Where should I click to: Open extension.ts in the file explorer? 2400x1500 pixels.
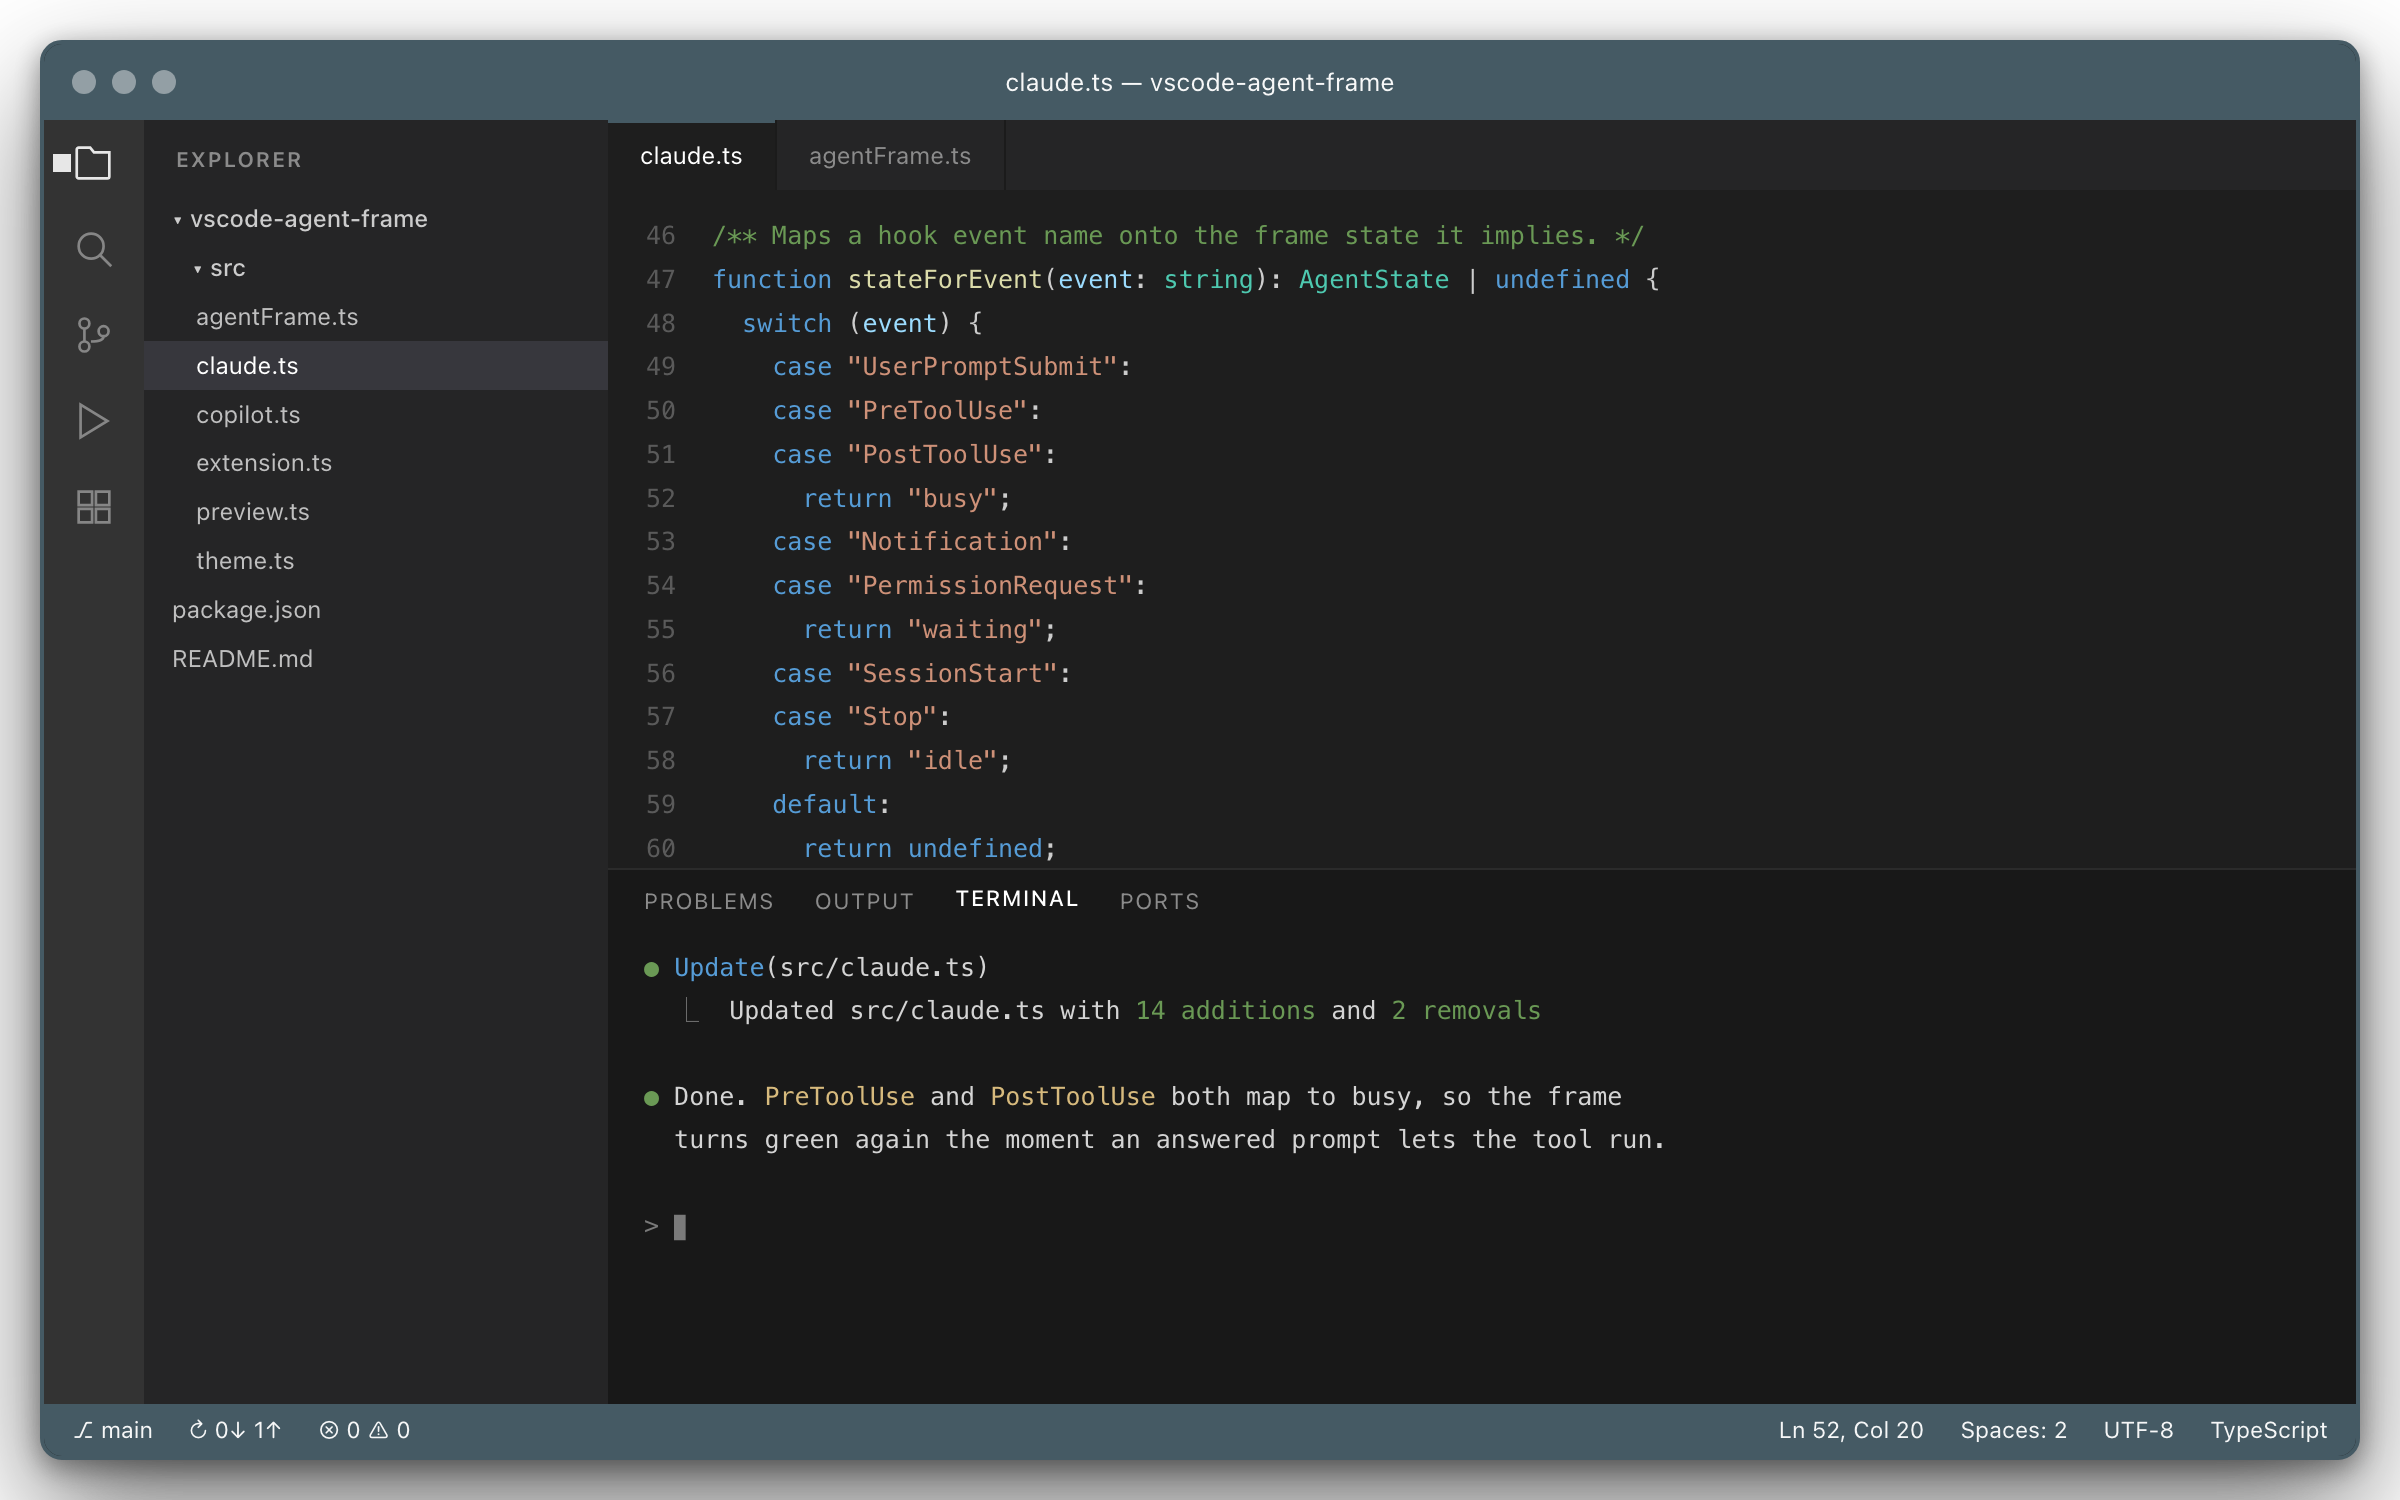pyautogui.click(x=376, y=463)
